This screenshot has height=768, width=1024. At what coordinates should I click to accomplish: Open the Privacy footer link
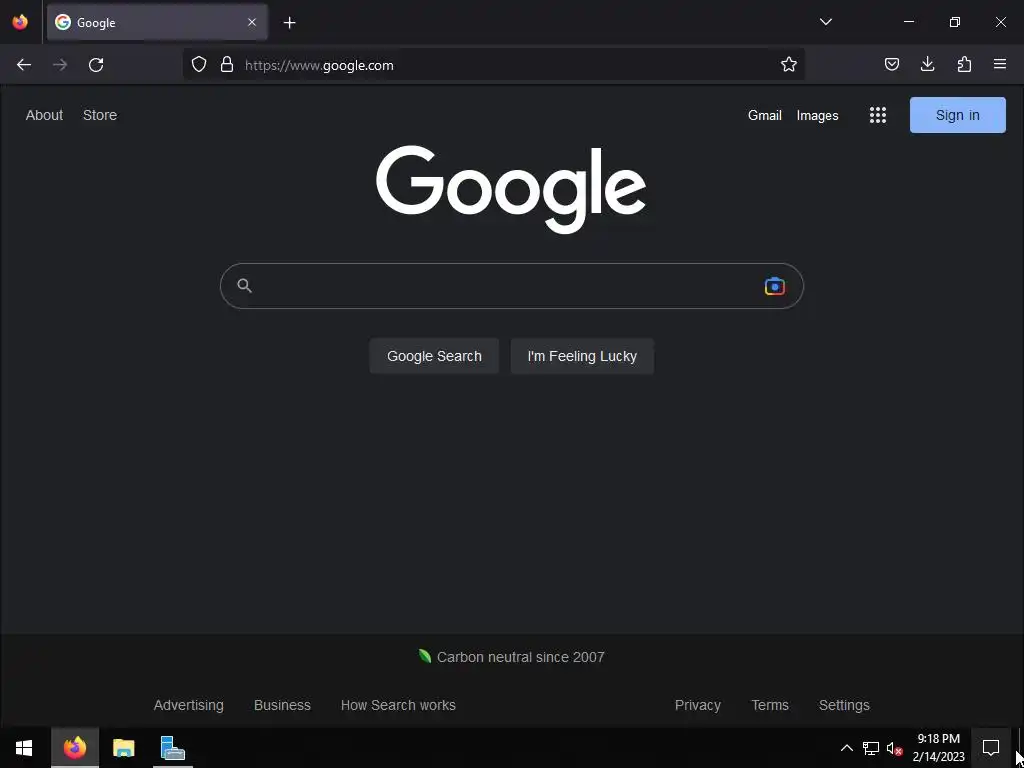697,705
